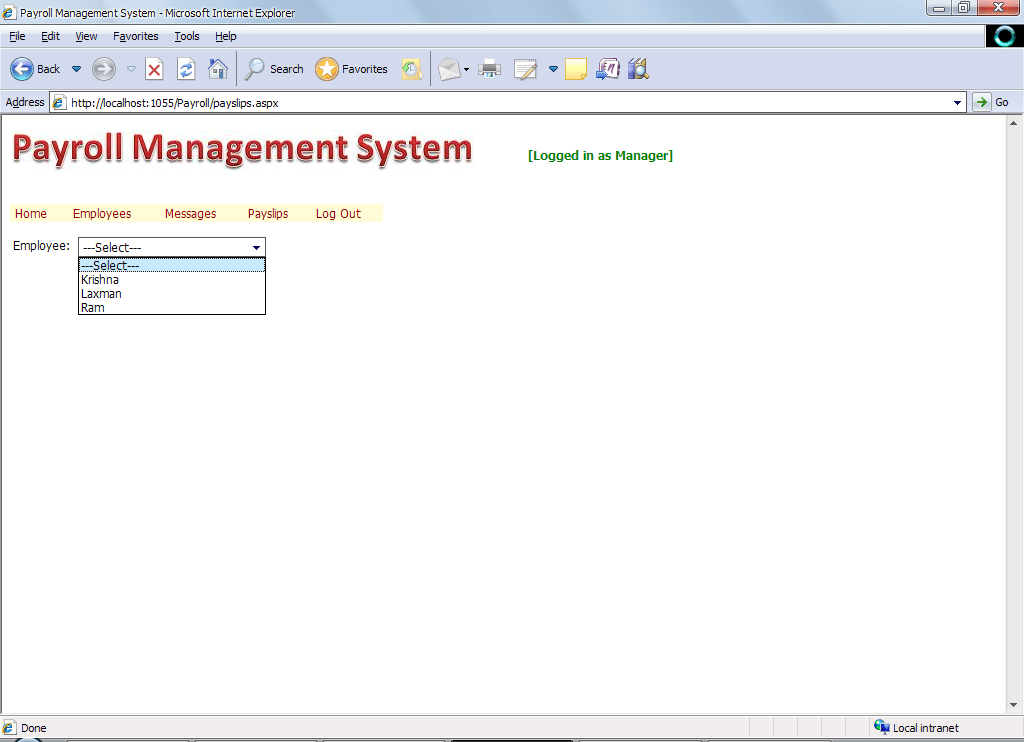Image resolution: width=1024 pixels, height=742 pixels.
Task: Click the Back navigation button
Action: pyautogui.click(x=35, y=69)
